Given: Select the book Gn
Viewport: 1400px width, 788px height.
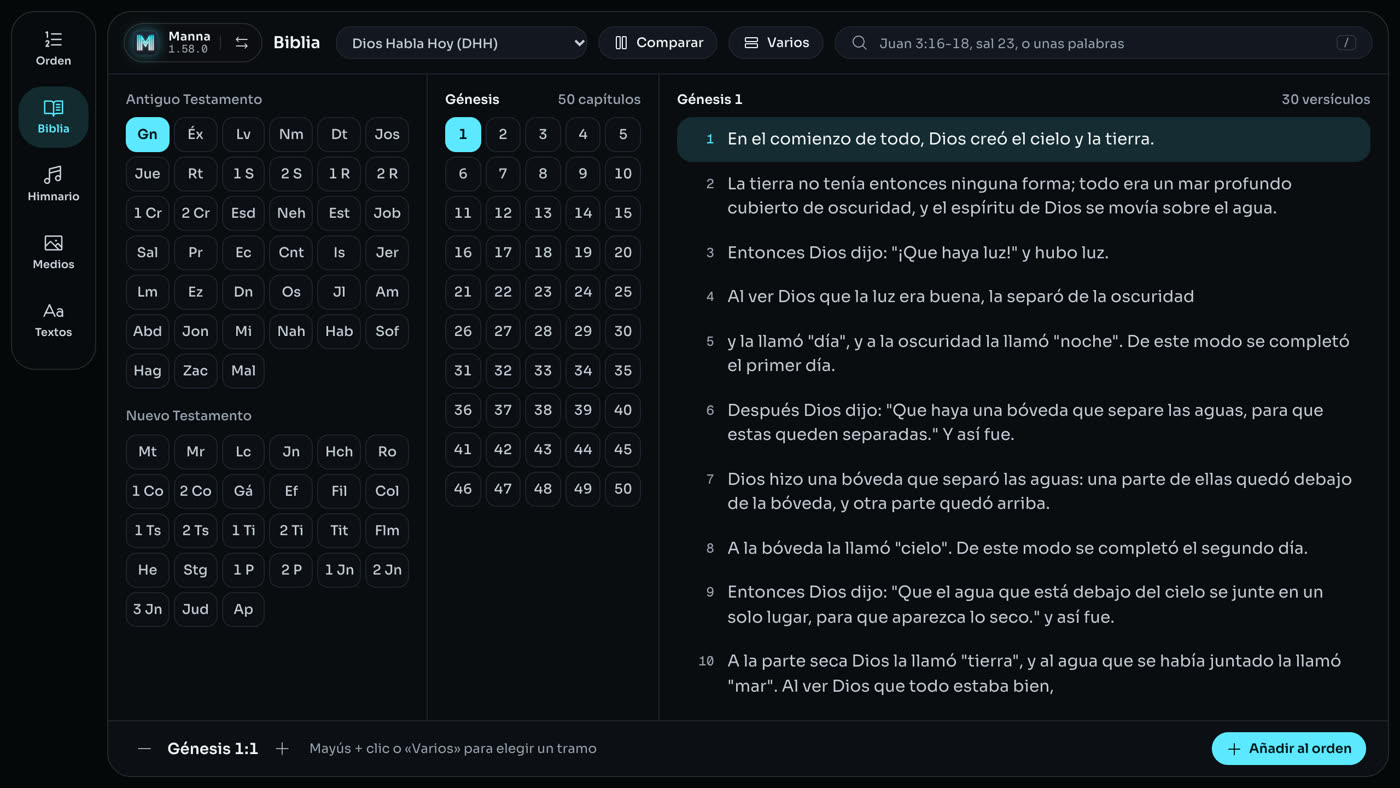Looking at the screenshot, I should click(147, 134).
